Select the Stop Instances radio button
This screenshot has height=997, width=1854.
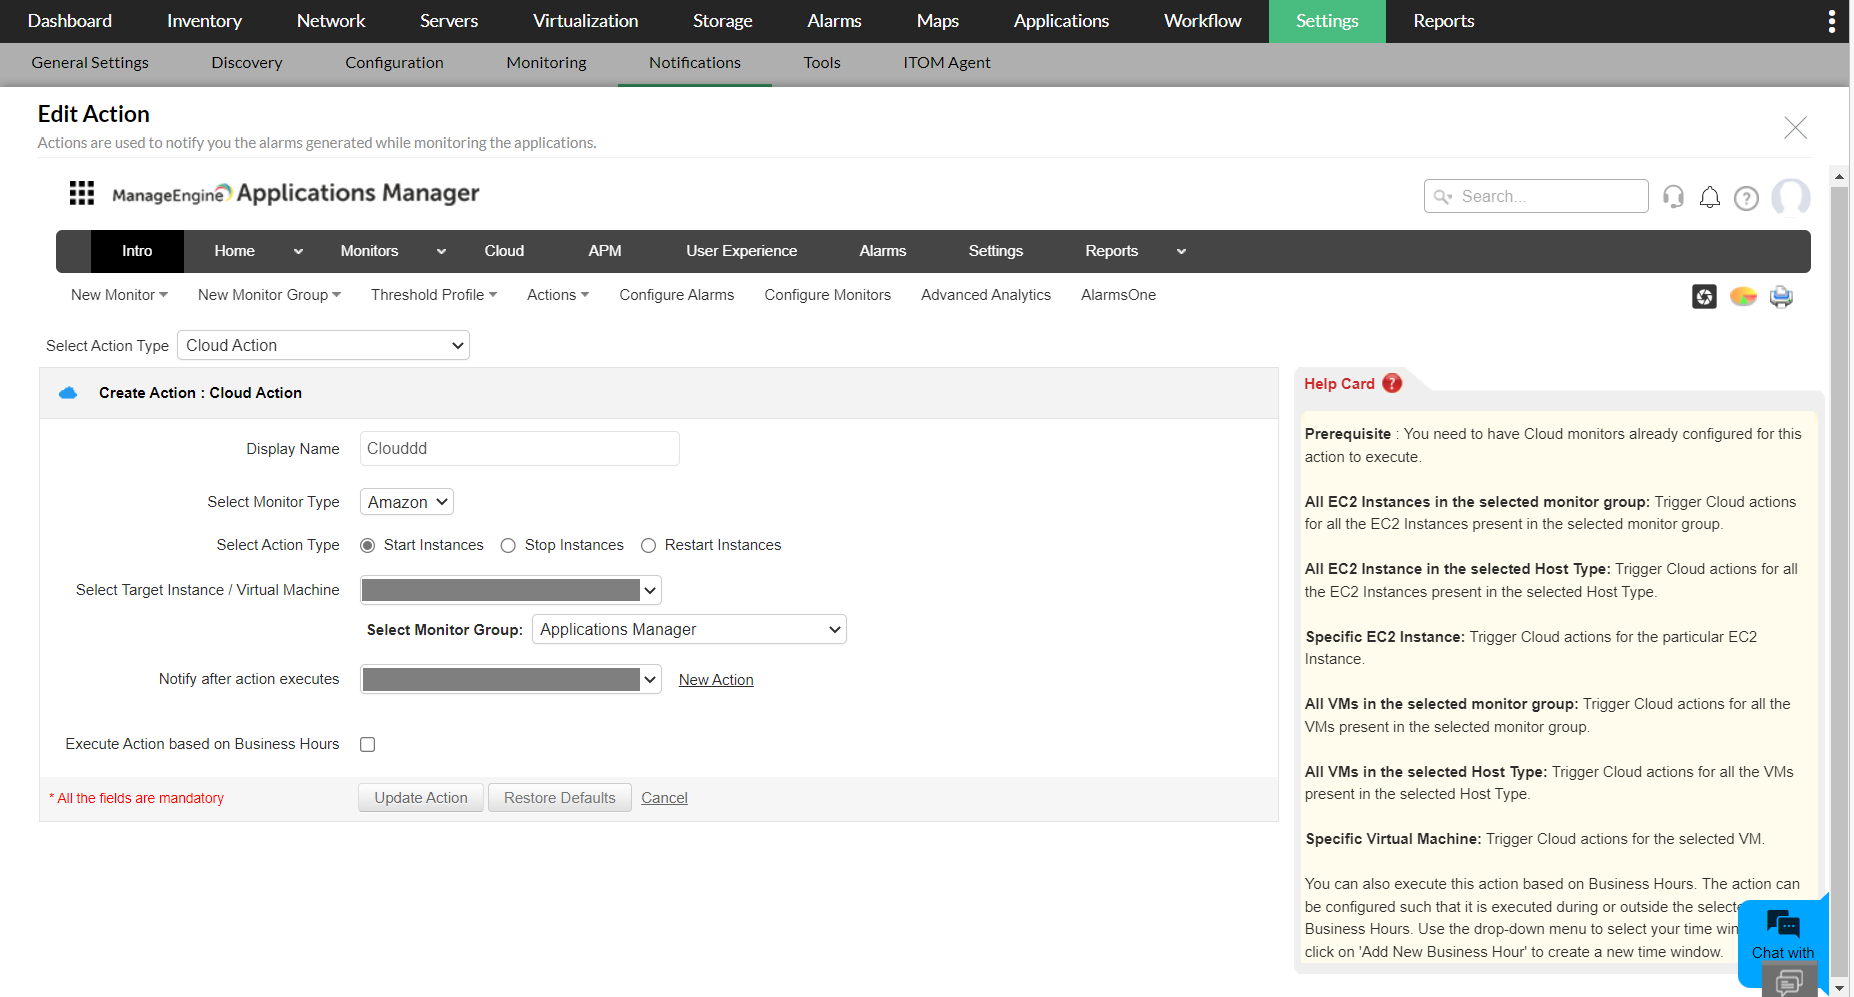coord(508,545)
